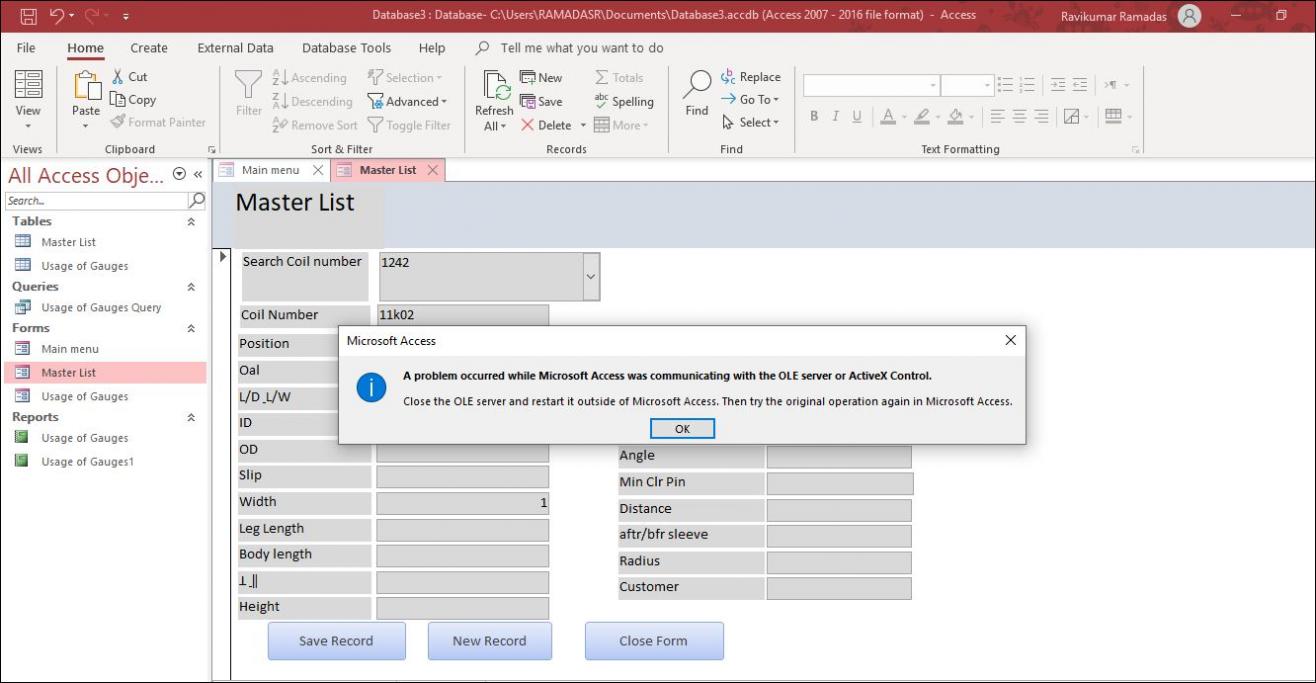Click Customer field box
Image resolution: width=1316 pixels, height=683 pixels.
point(839,588)
